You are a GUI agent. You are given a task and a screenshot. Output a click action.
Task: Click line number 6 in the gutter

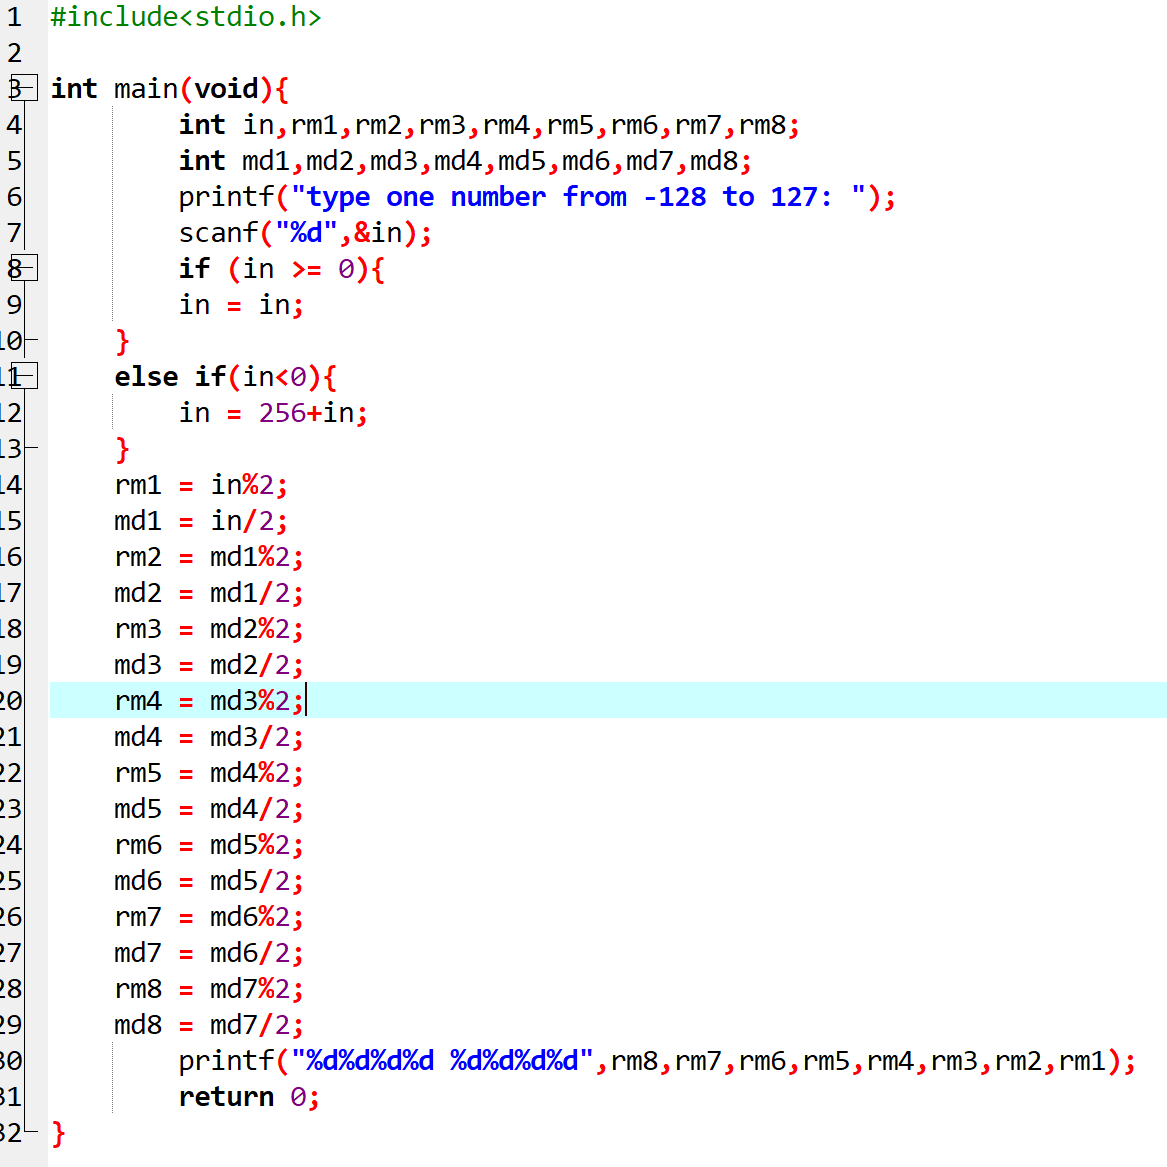14,196
